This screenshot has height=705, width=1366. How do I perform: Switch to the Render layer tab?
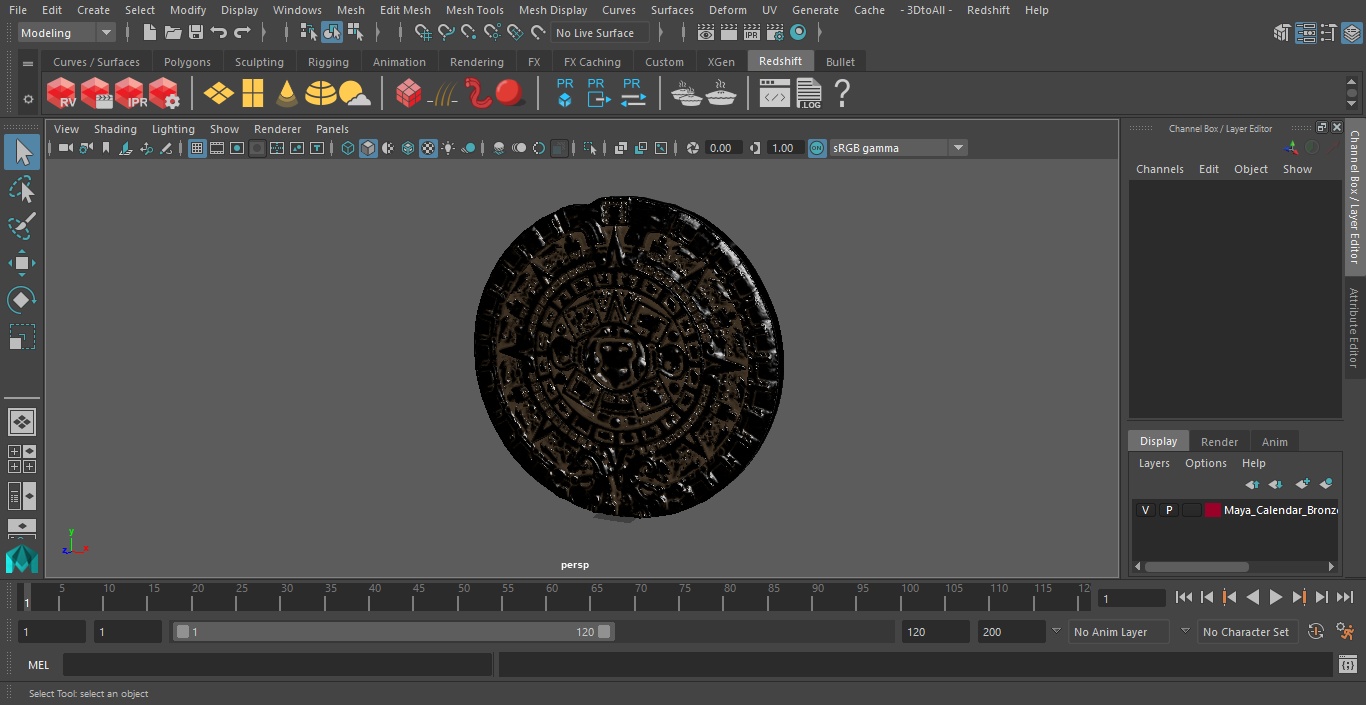tap(1219, 442)
